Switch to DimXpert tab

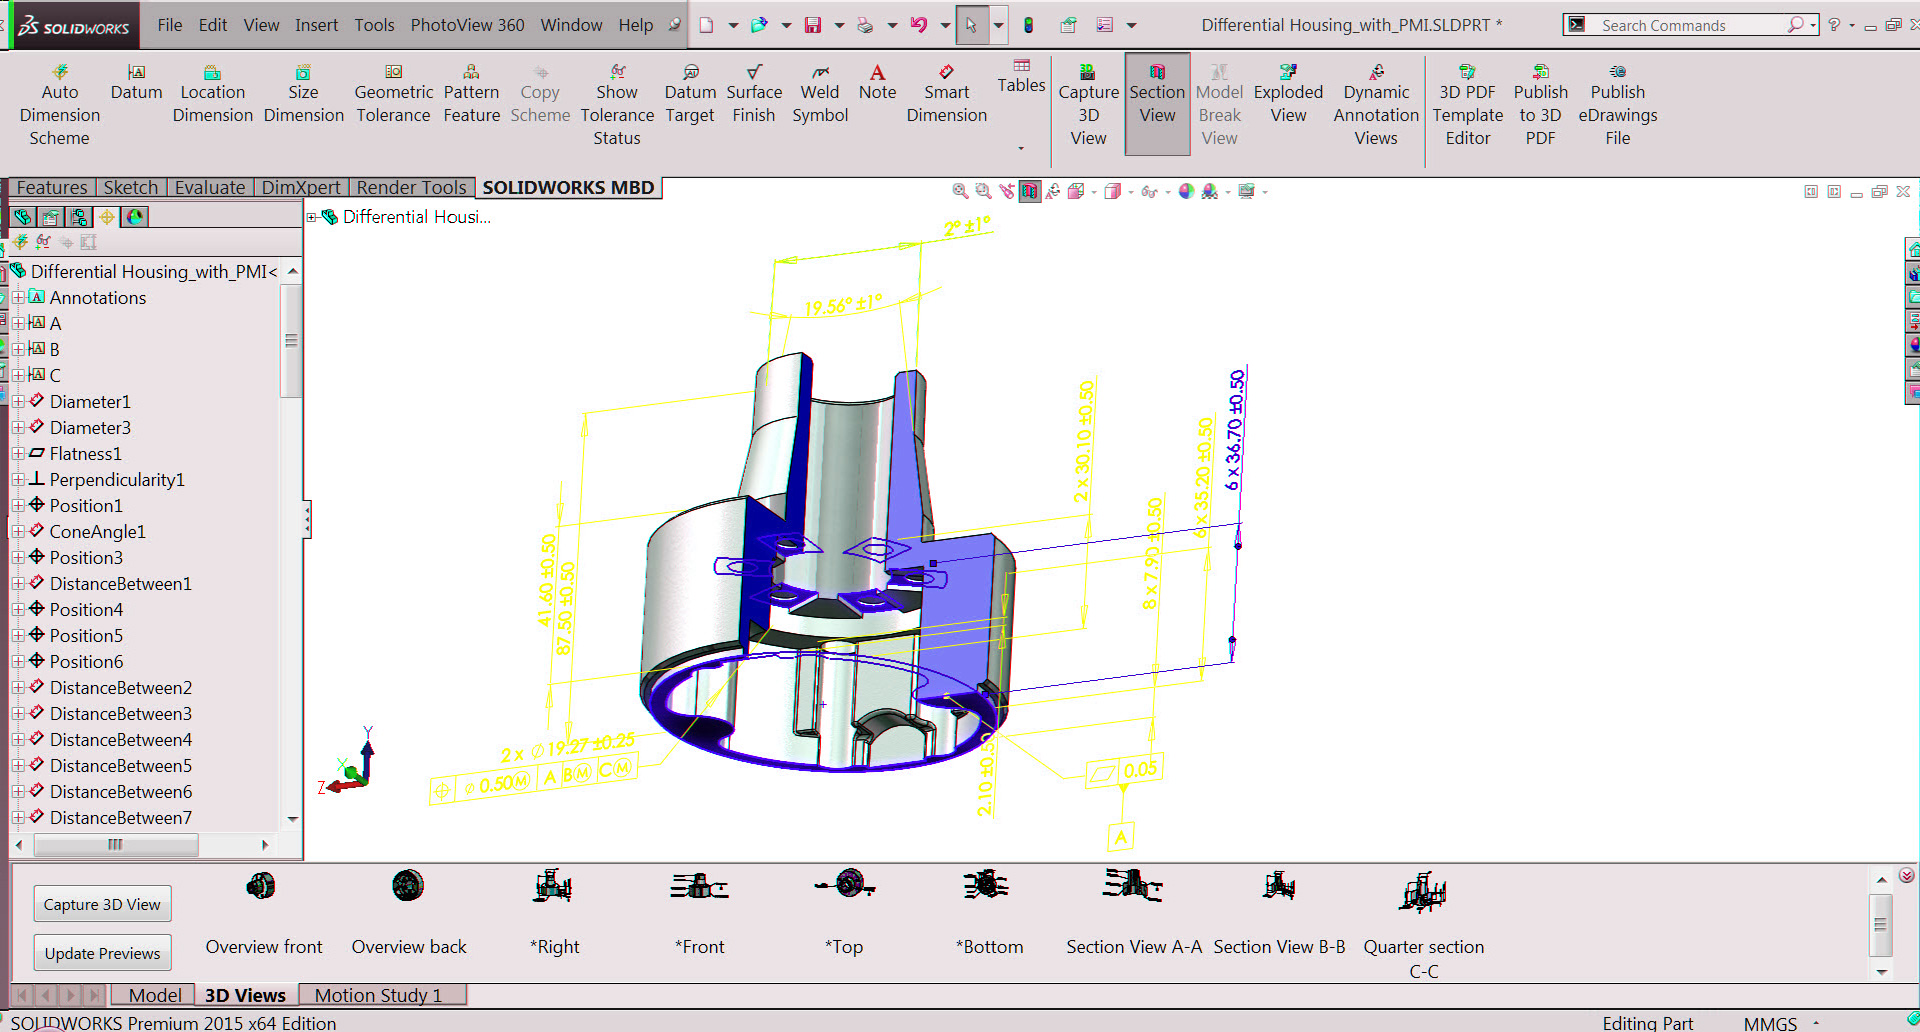[x=301, y=187]
